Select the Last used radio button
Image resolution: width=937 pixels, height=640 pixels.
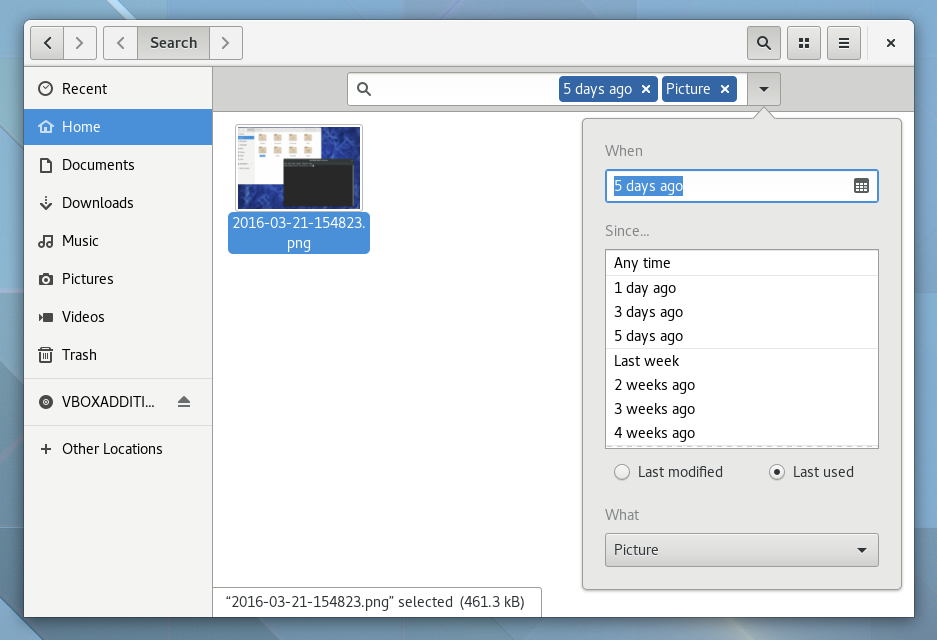pyautogui.click(x=777, y=472)
